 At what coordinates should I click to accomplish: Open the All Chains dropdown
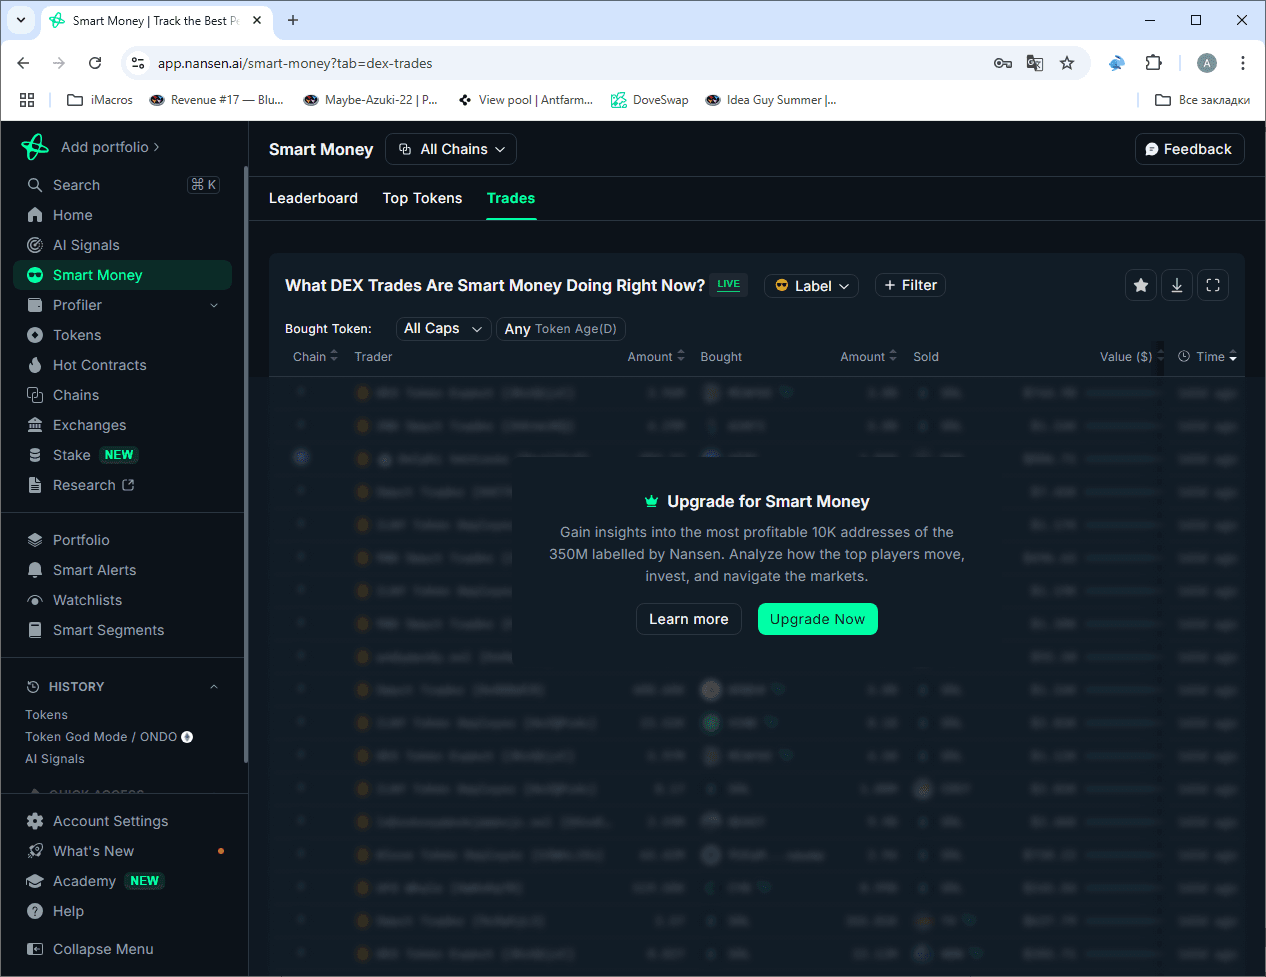[x=451, y=149]
